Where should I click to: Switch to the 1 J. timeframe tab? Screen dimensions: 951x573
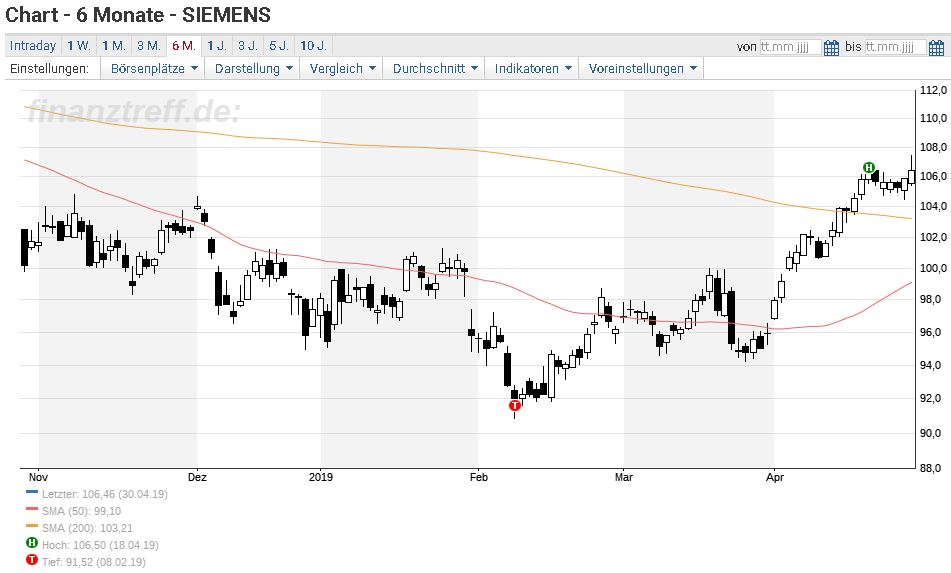217,45
